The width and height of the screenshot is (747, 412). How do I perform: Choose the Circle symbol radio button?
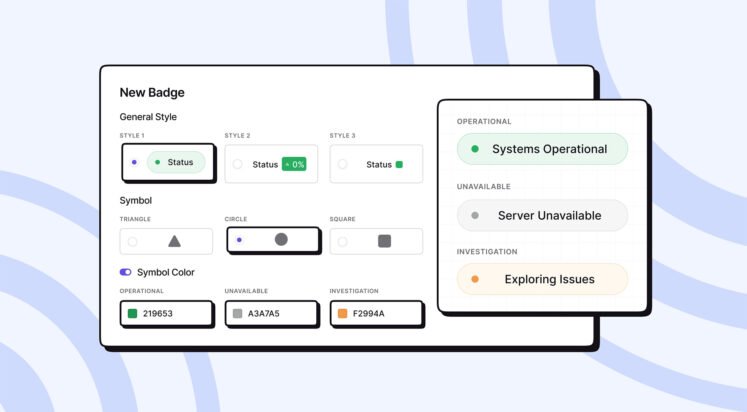click(x=239, y=240)
